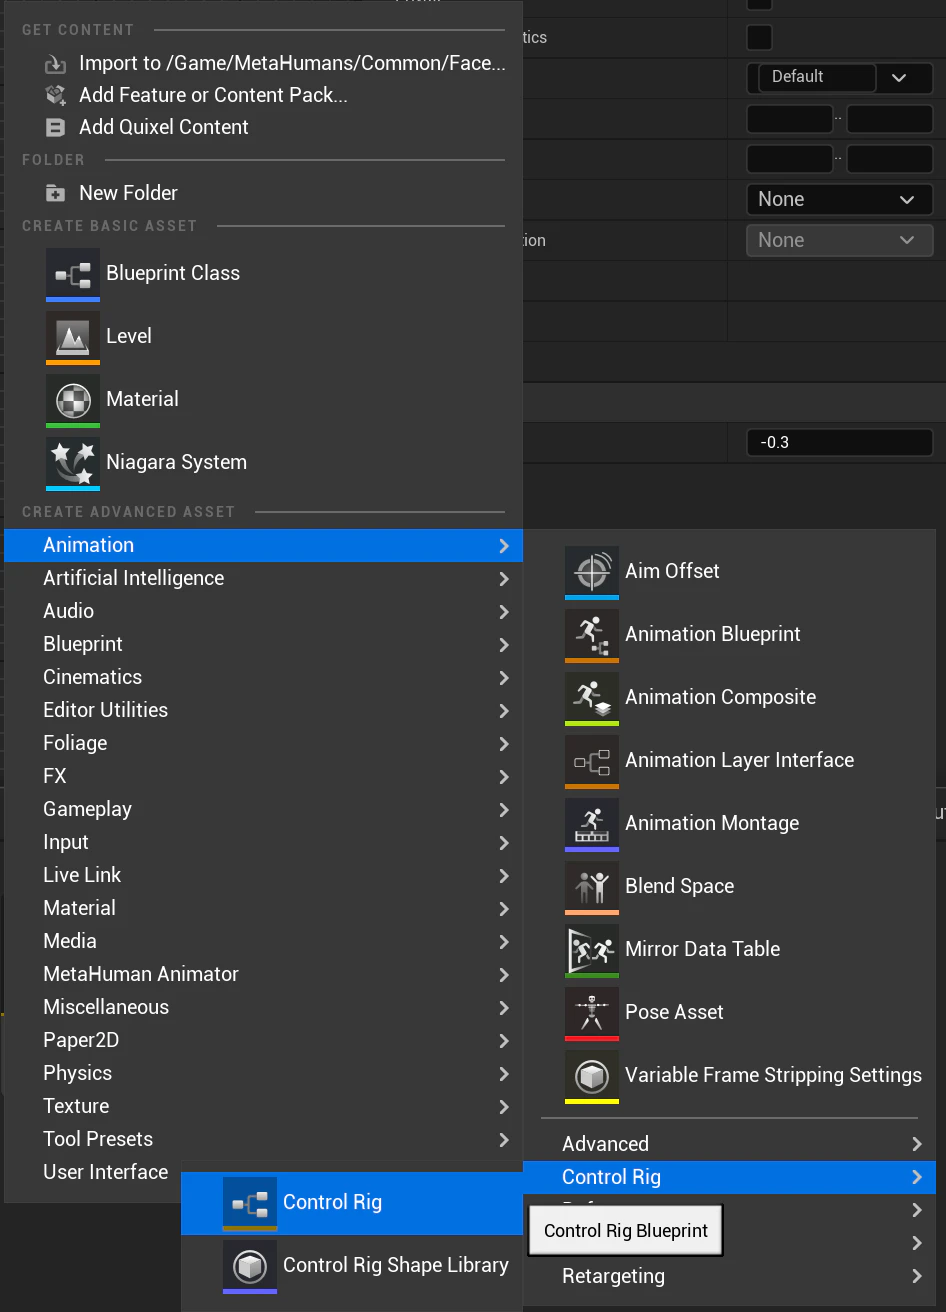The image size is (946, 1312).
Task: Open the Live Link menu item
Action: [x=264, y=876]
